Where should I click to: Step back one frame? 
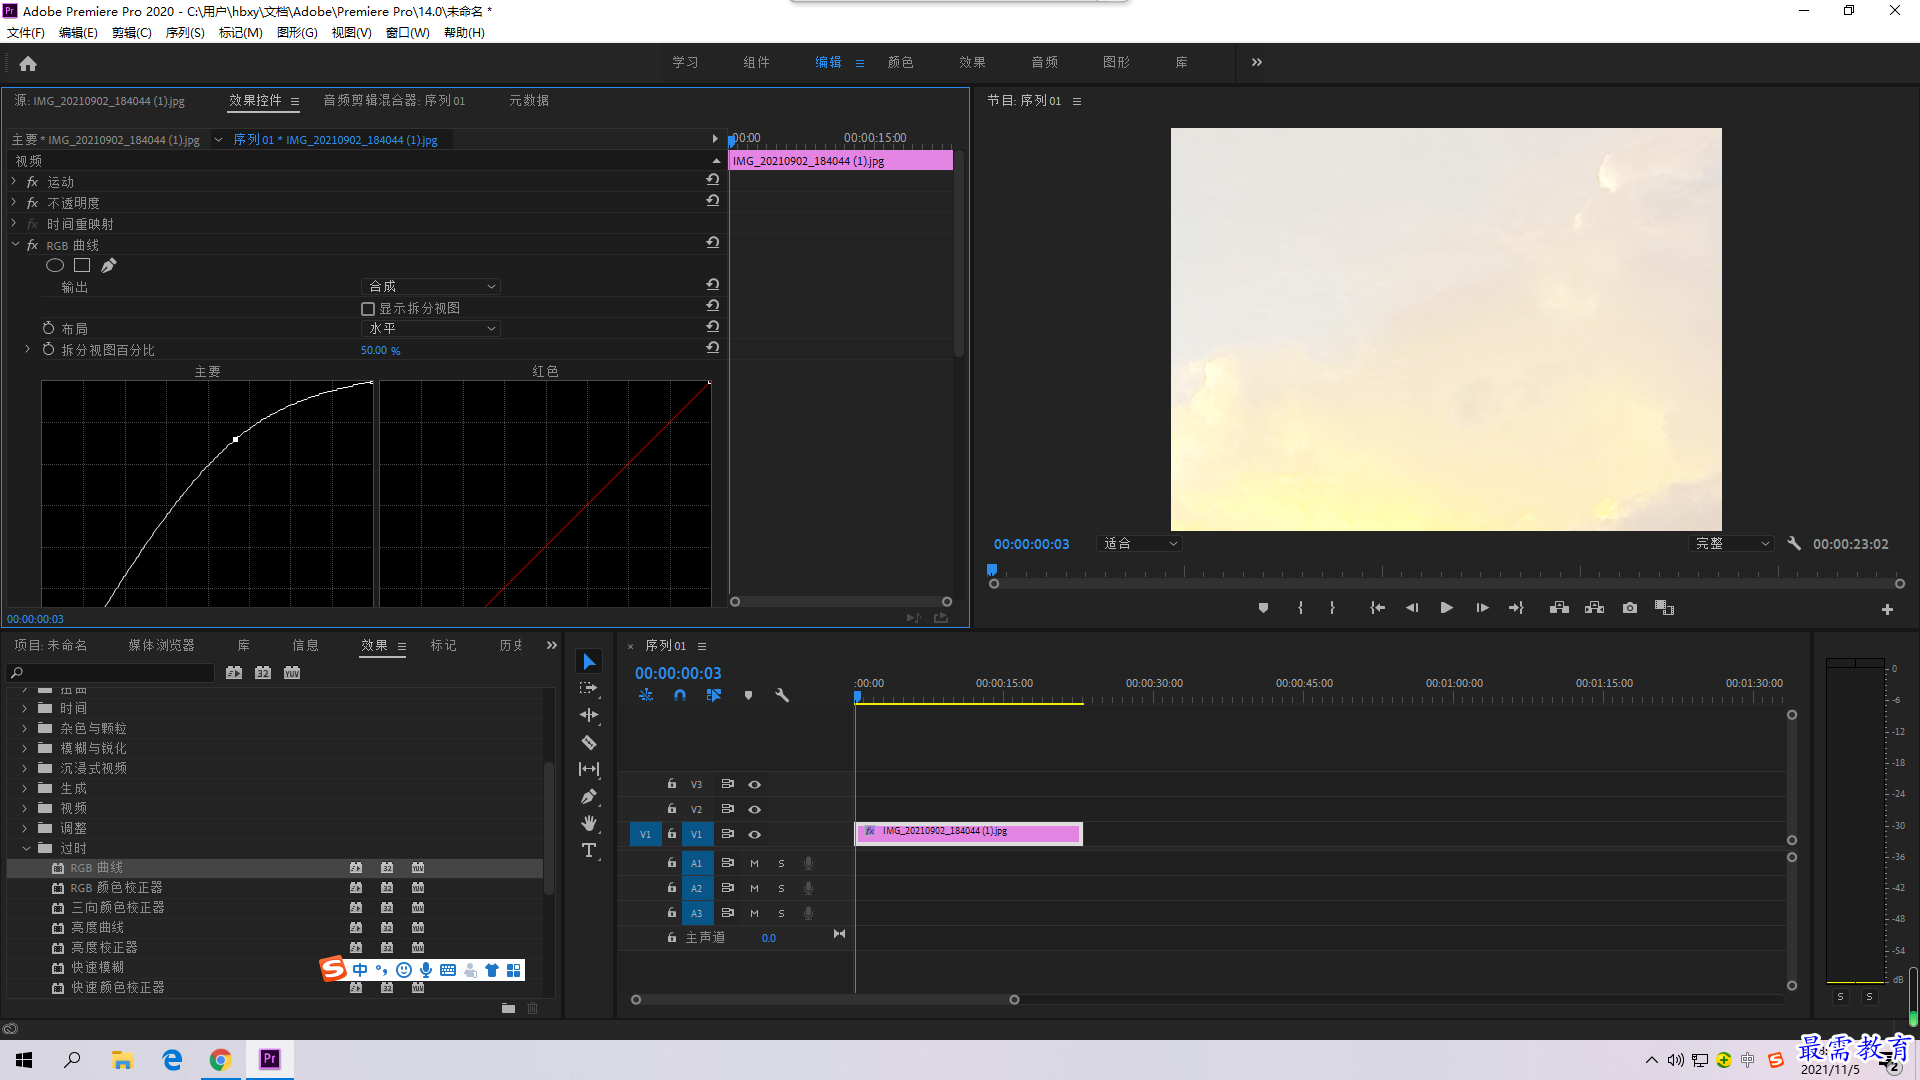(1411, 608)
